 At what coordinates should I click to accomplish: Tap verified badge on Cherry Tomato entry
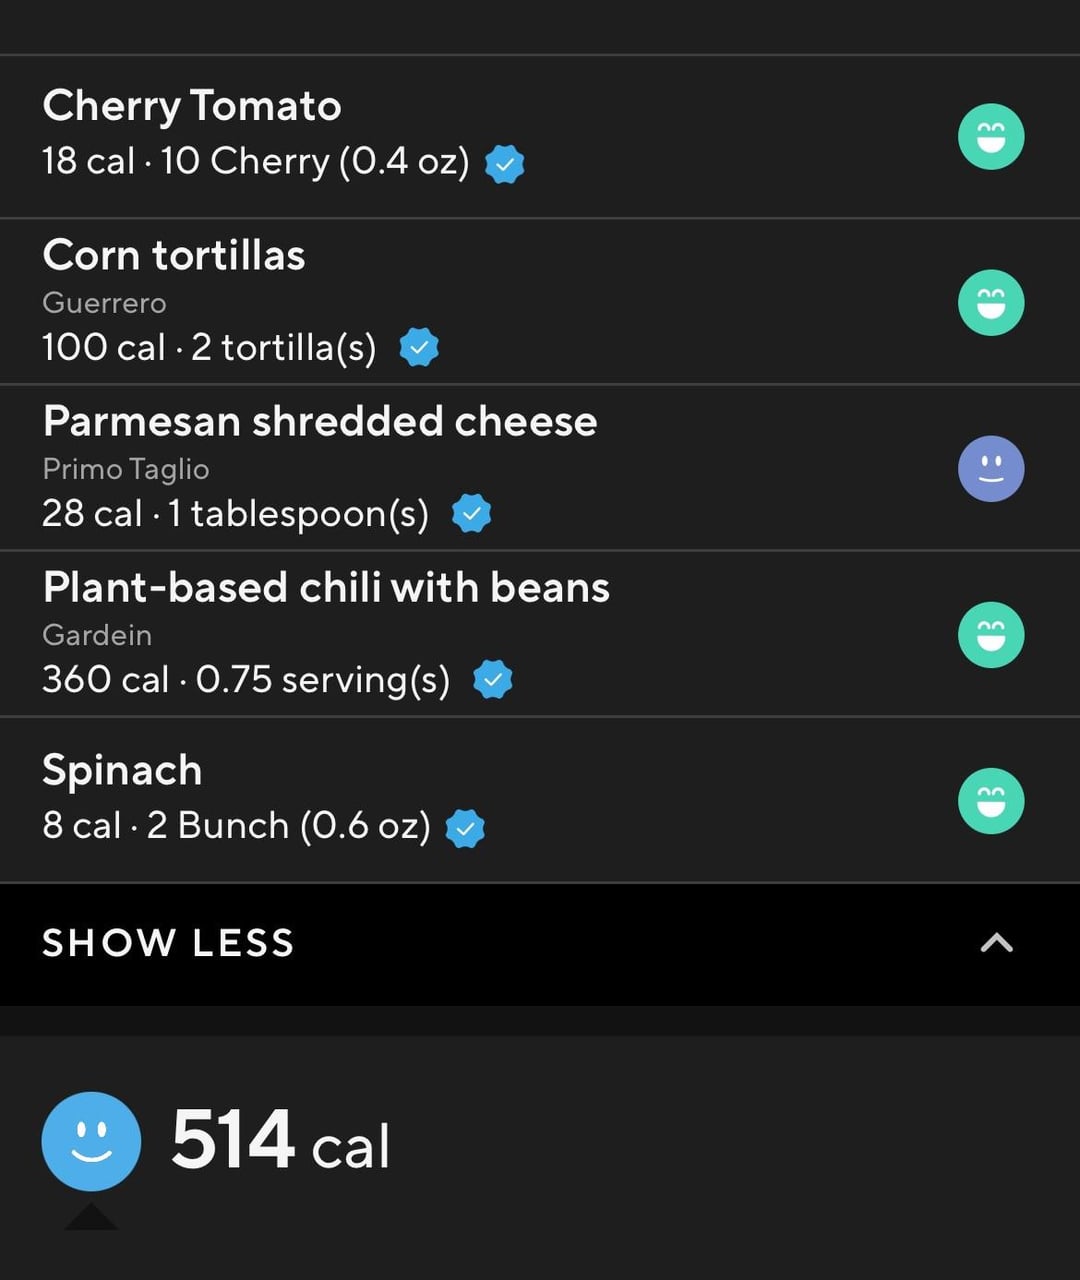tap(505, 164)
